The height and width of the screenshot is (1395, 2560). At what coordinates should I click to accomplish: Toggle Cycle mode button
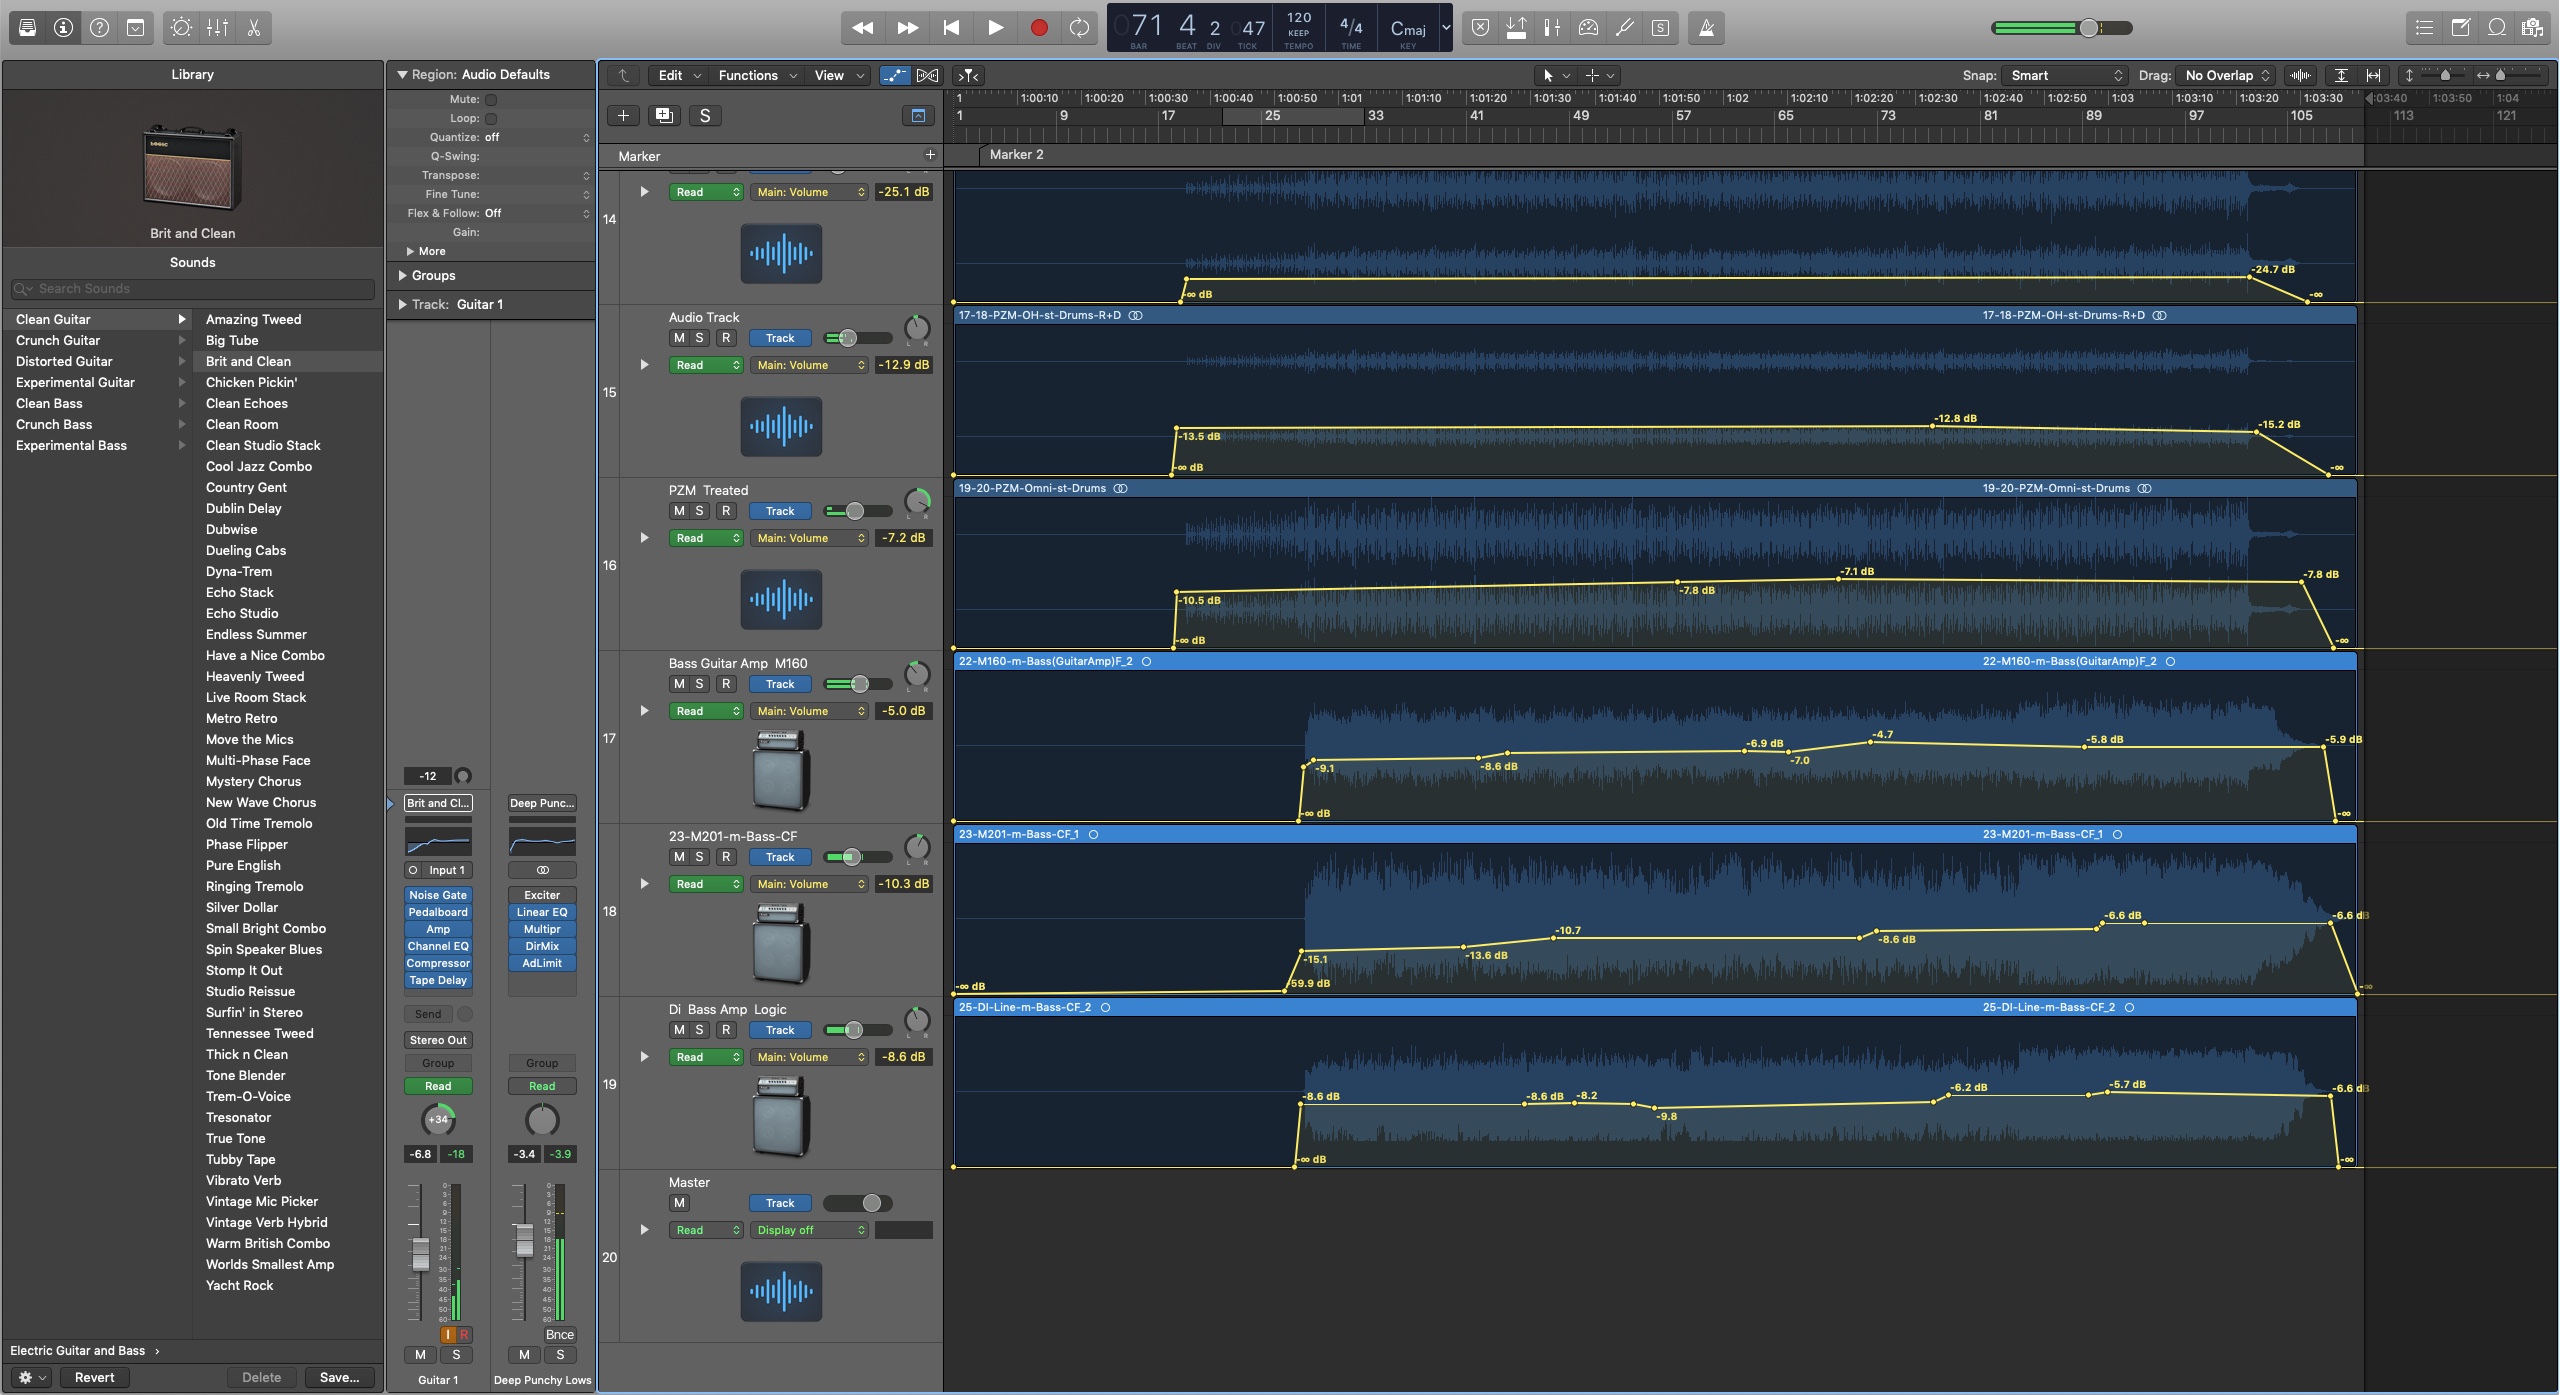coord(1080,28)
